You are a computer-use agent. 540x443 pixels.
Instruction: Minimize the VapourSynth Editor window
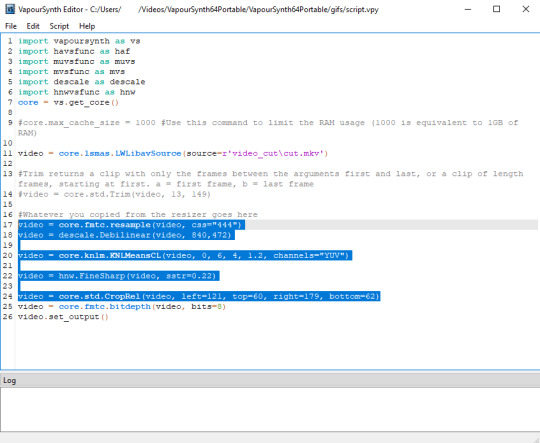click(468, 9)
